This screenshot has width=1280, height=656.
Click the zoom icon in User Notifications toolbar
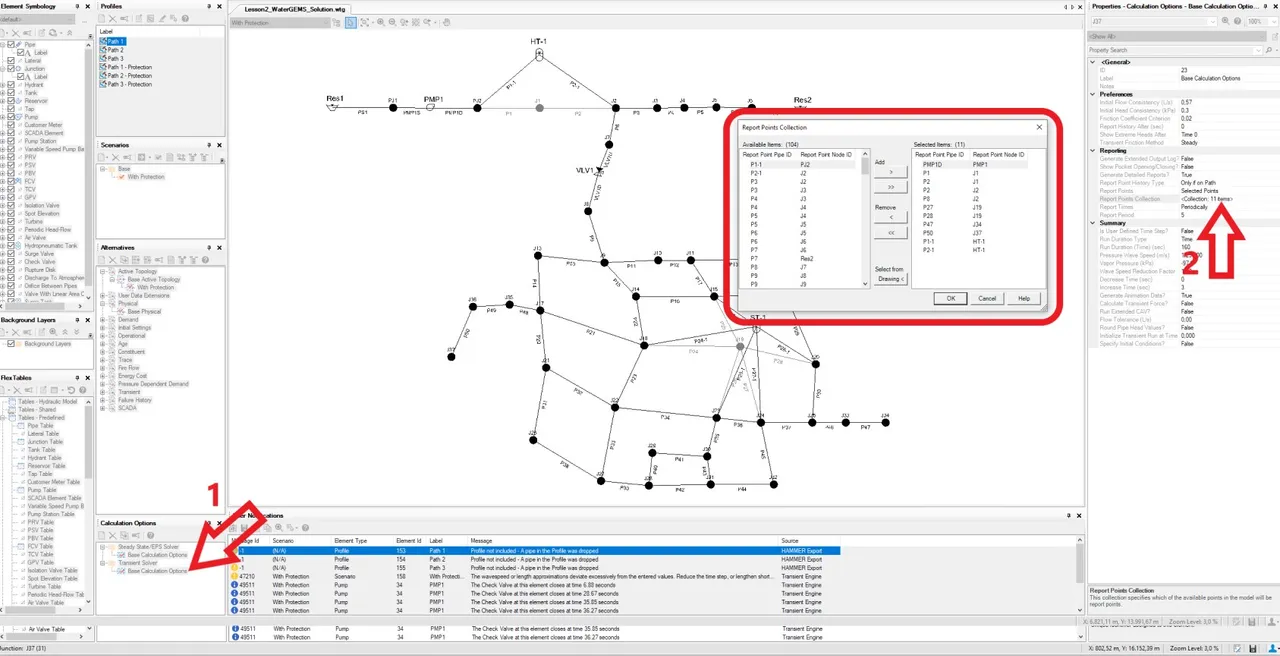[x=279, y=527]
